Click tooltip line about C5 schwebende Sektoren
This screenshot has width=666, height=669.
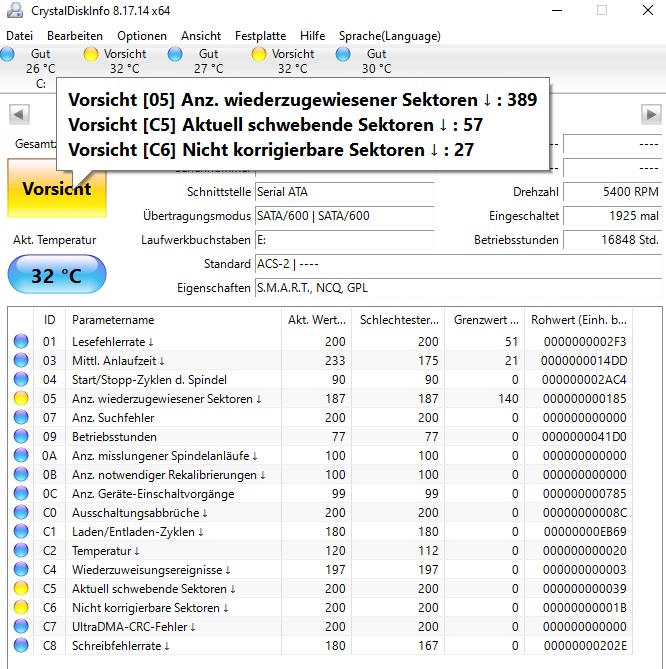pos(276,125)
